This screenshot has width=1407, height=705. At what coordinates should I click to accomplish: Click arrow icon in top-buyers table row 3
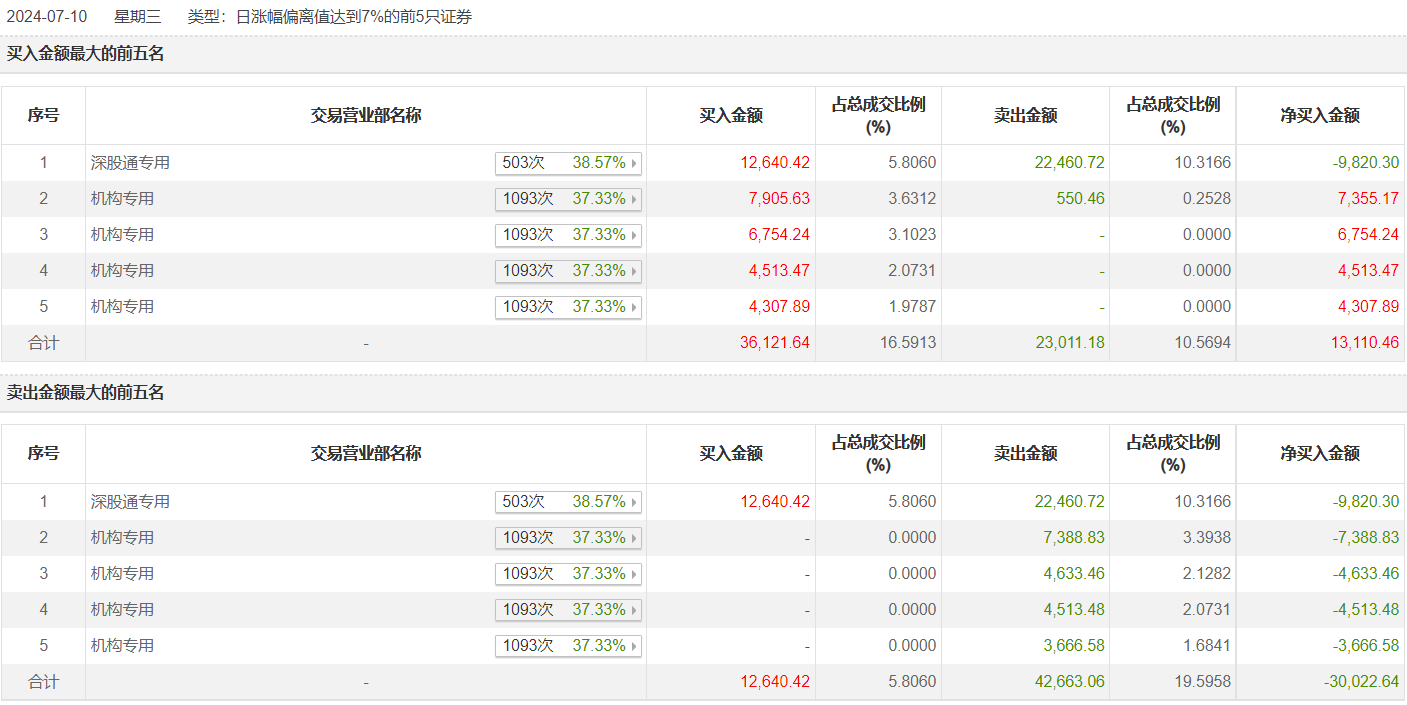tap(634, 235)
